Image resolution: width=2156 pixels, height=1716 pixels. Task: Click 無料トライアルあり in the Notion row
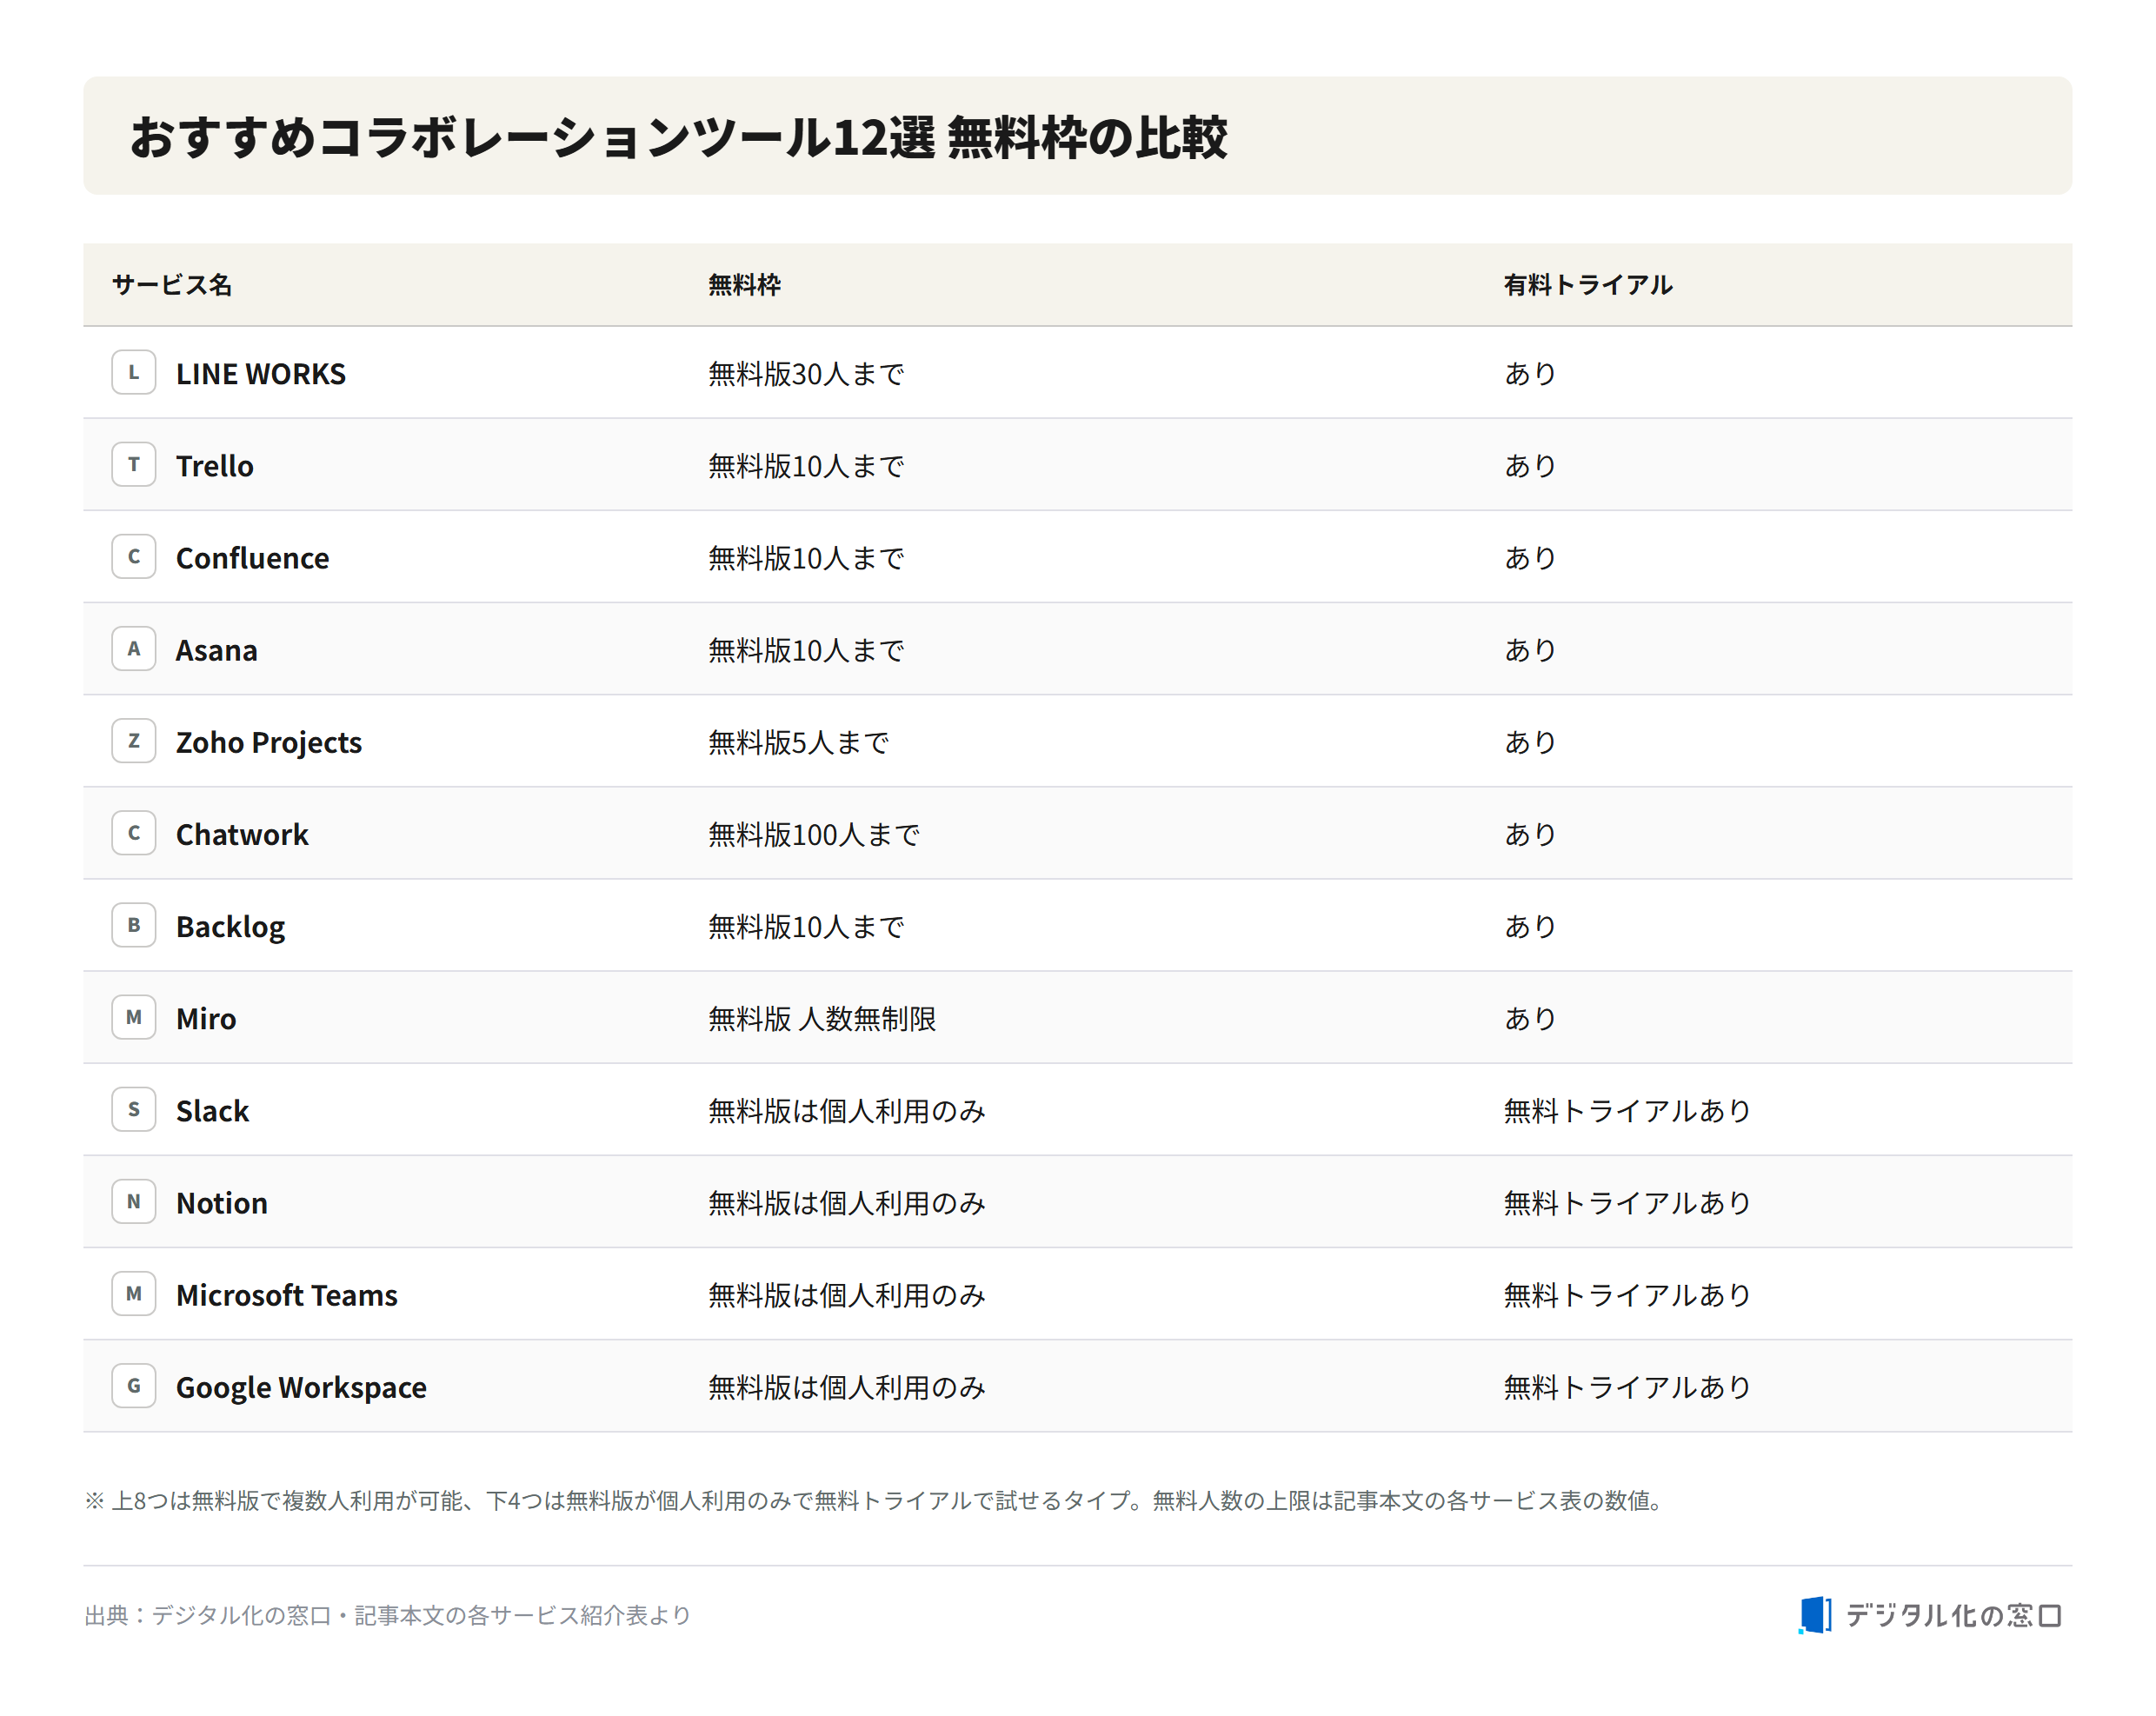(x=1627, y=1202)
